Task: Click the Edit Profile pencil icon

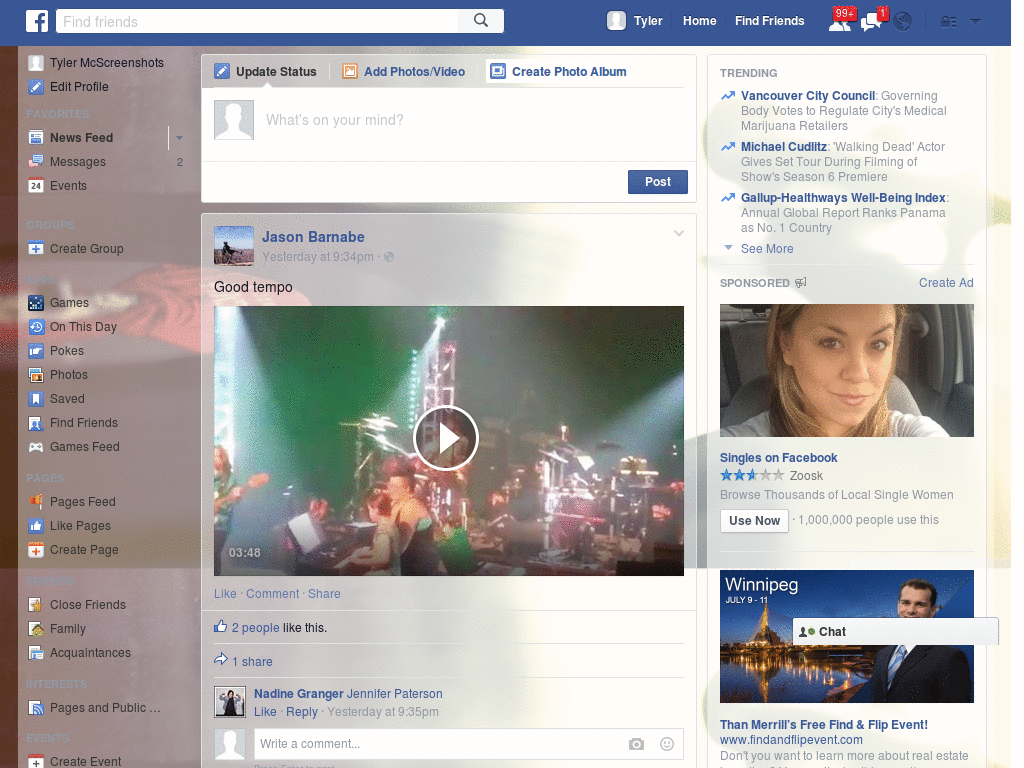Action: click(x=36, y=87)
